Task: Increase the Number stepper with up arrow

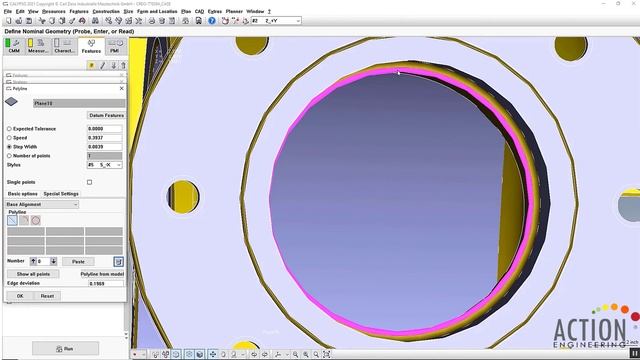Action: [x=33, y=261]
